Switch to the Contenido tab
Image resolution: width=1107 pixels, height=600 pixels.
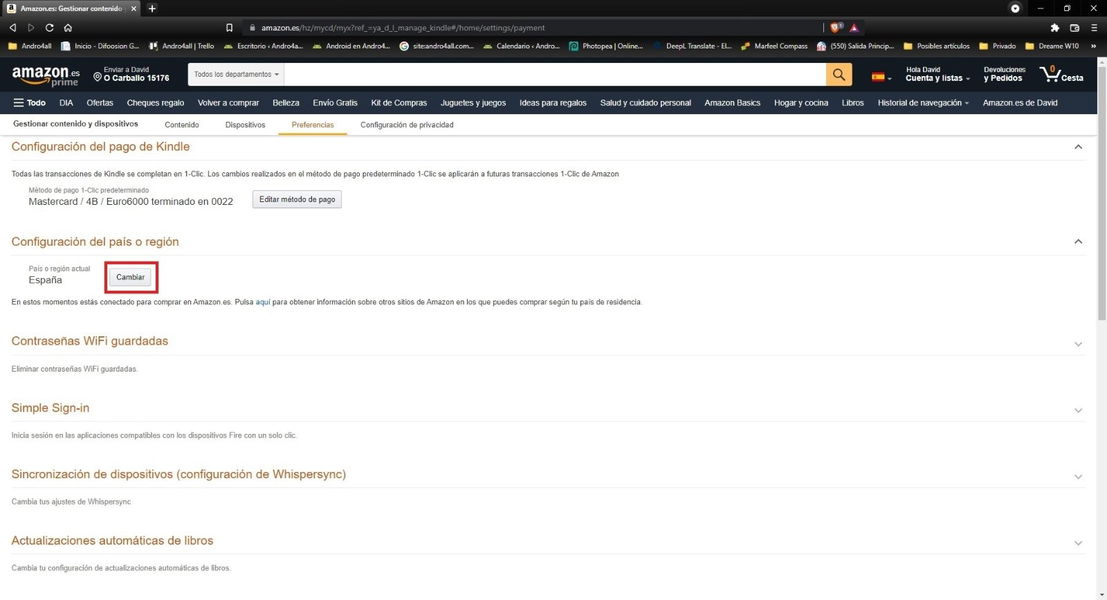(x=181, y=125)
